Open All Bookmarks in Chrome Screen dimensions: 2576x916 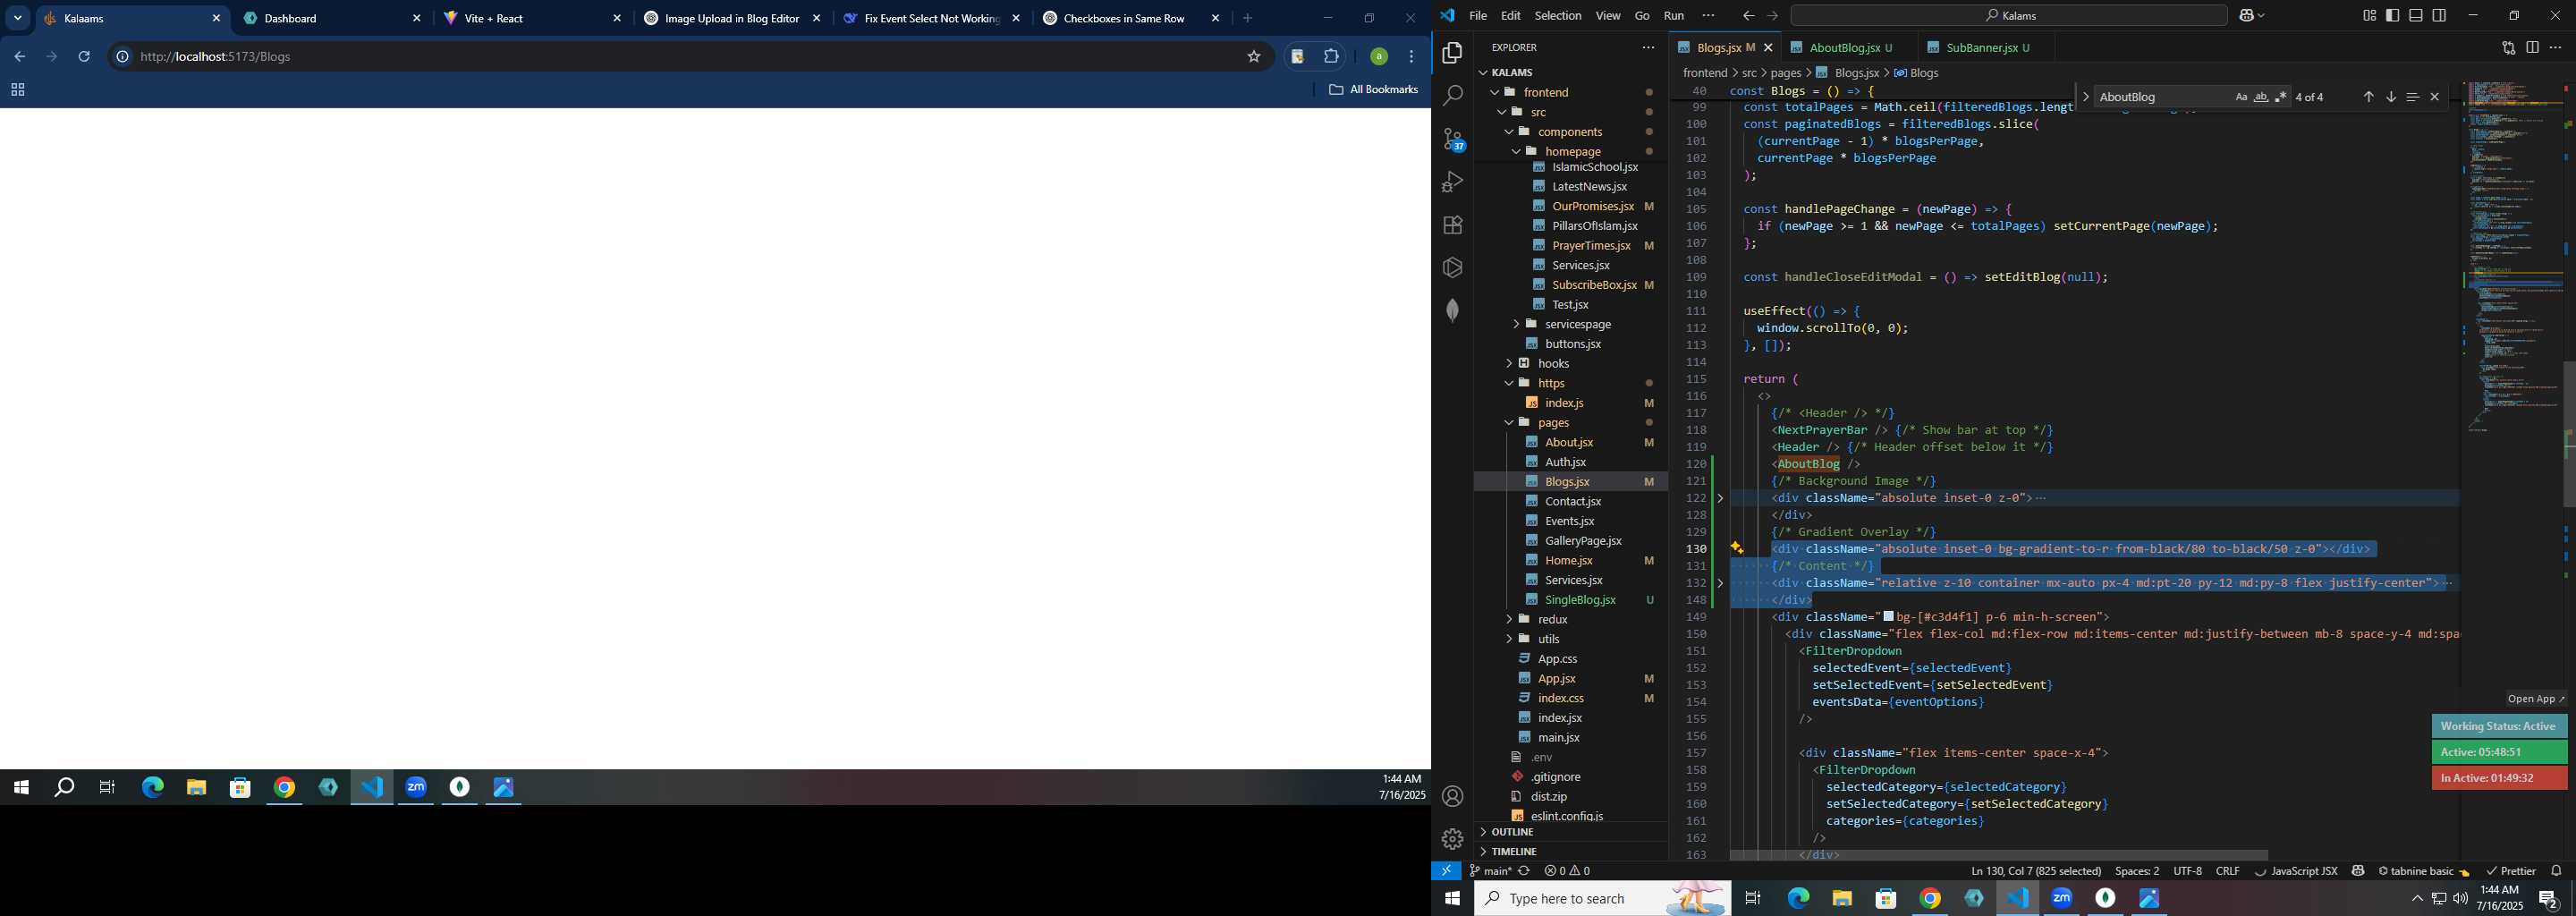pos(1373,90)
